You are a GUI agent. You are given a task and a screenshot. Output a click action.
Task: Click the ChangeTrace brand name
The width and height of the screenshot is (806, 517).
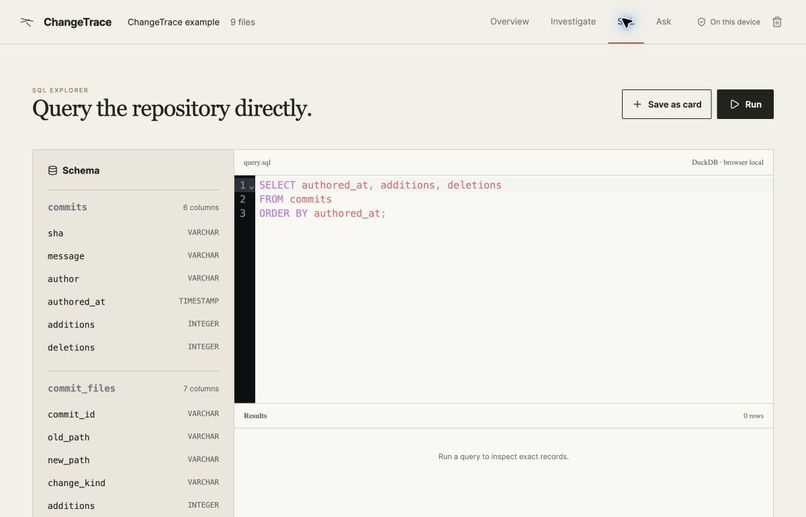coord(78,22)
